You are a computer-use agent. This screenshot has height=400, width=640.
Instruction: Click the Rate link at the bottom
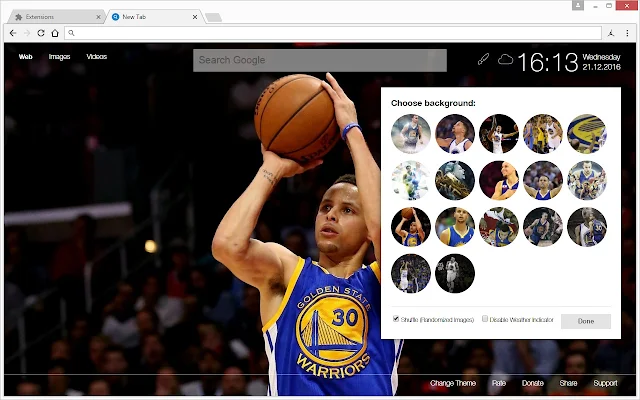[499, 383]
